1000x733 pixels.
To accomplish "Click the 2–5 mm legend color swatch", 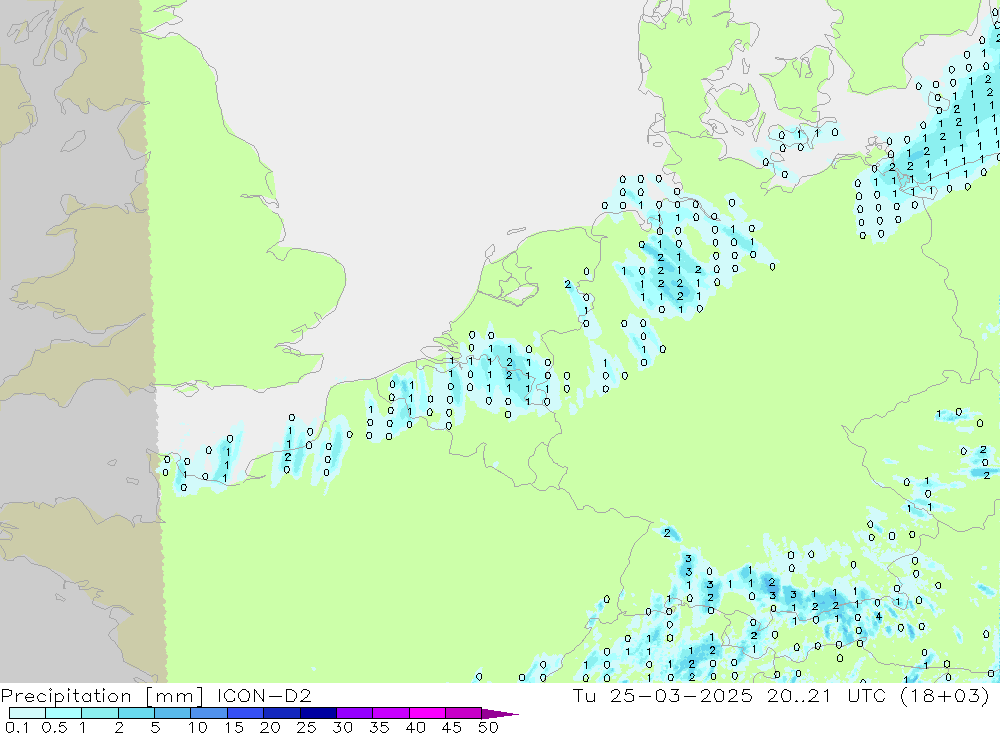I will 136,713.
